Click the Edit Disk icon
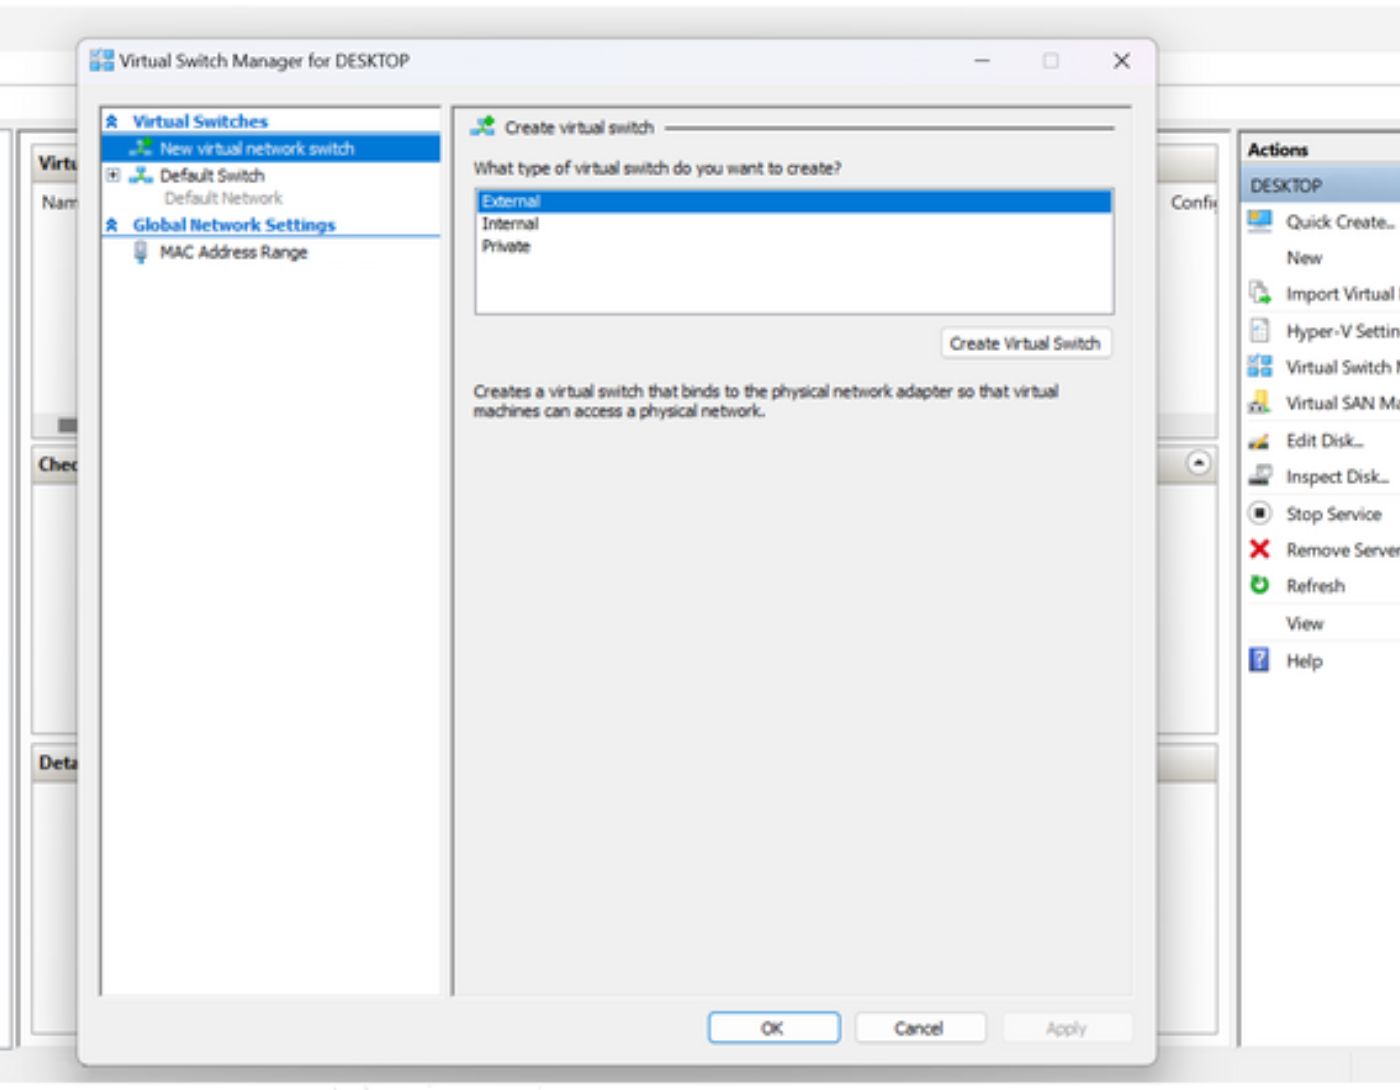The width and height of the screenshot is (1400, 1090). (x=1260, y=440)
